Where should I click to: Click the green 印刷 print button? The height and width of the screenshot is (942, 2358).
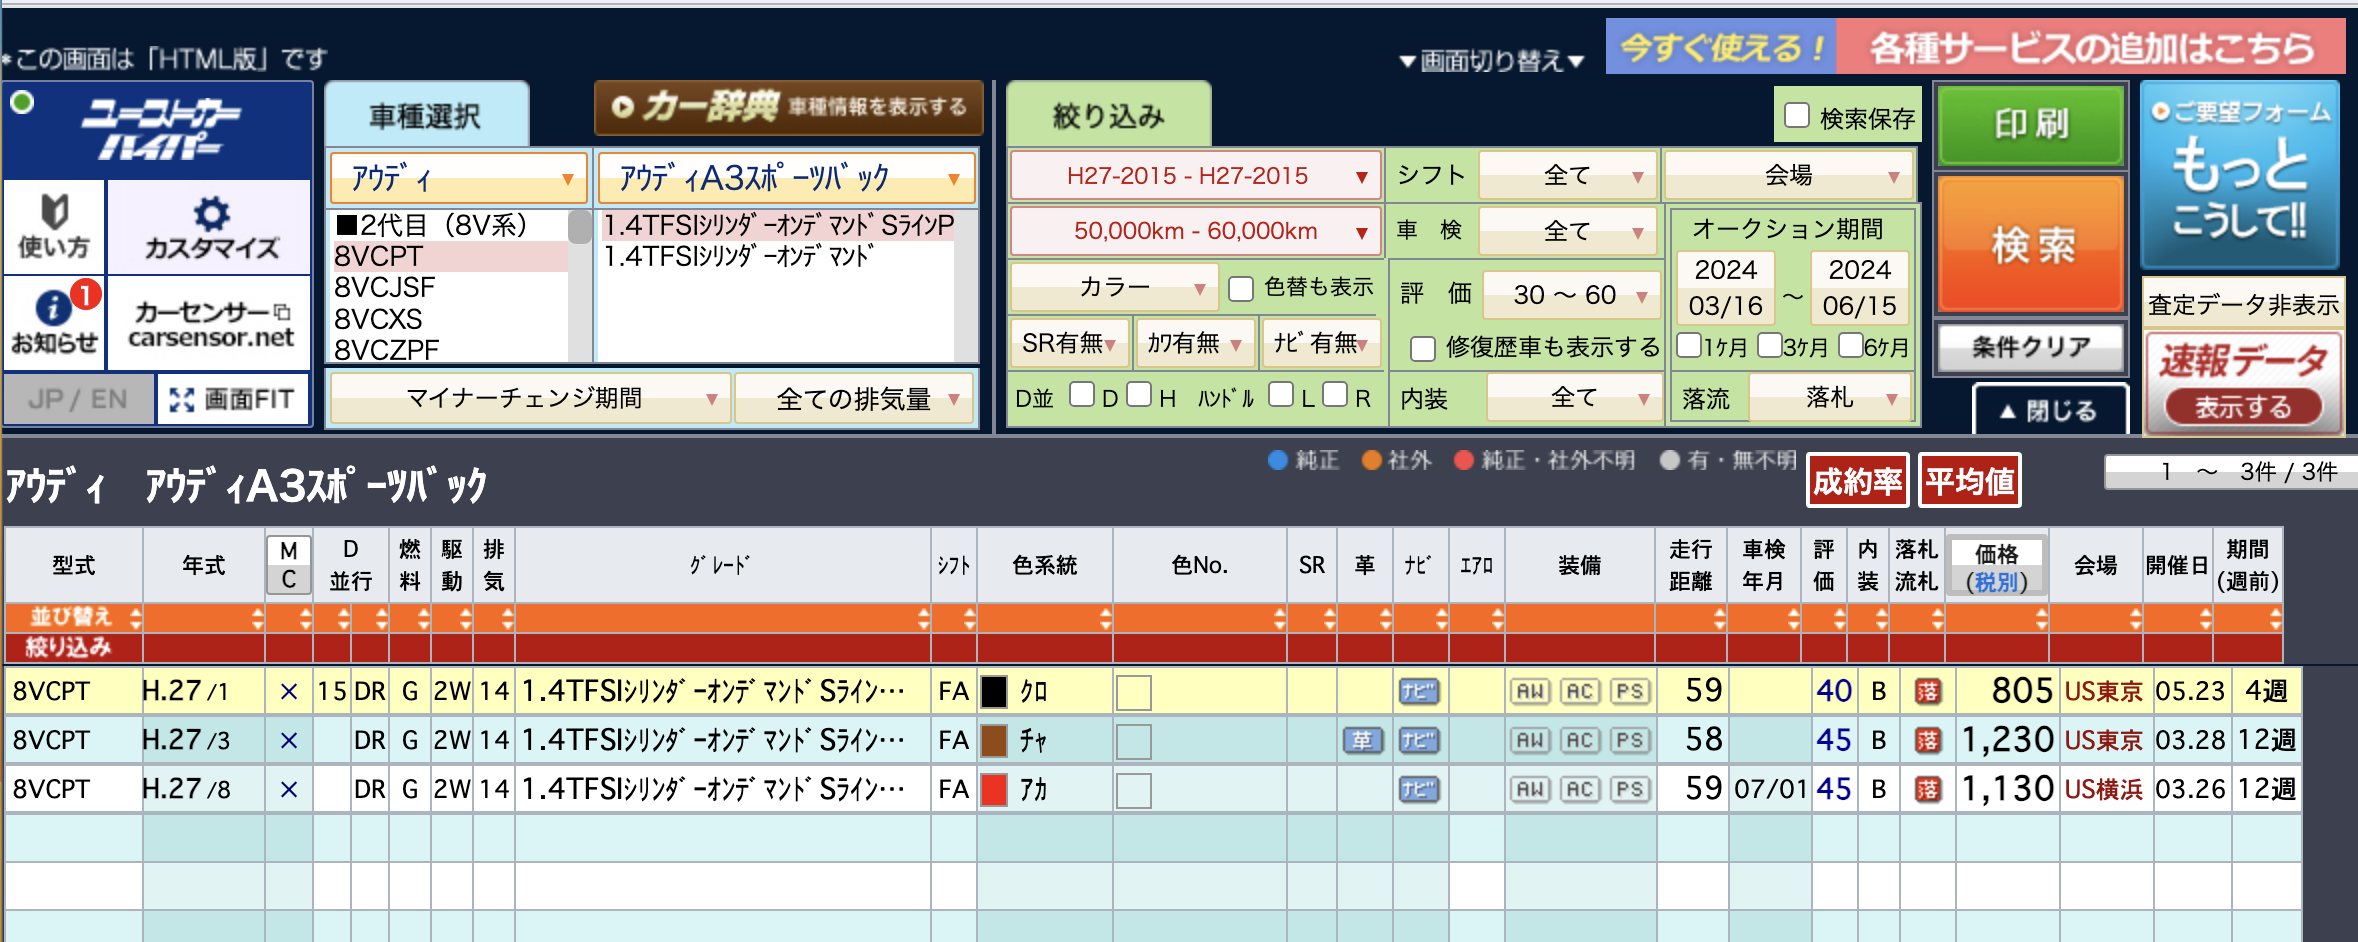point(2030,125)
